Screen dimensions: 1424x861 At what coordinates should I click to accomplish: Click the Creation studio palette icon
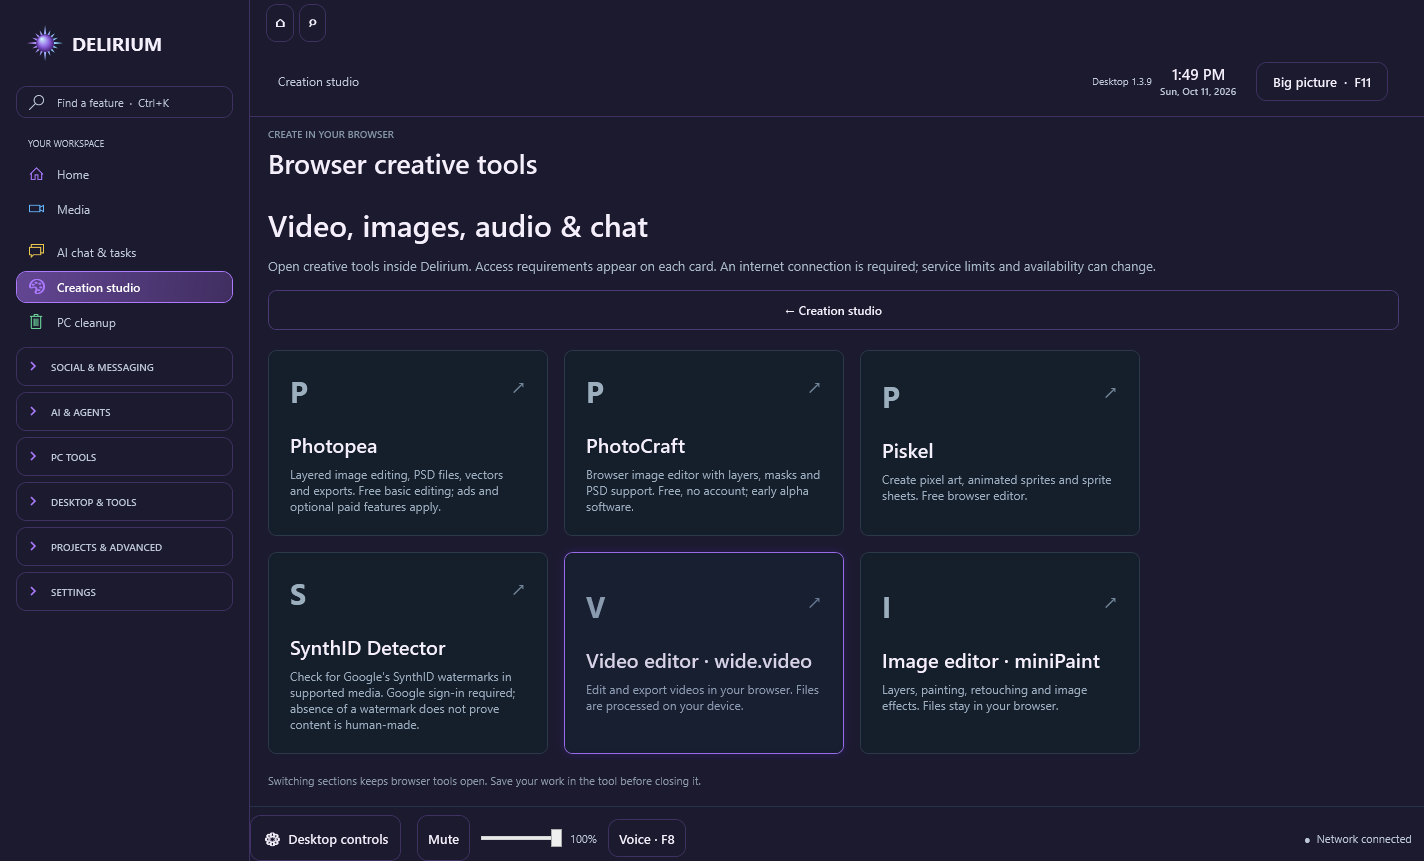coord(37,287)
